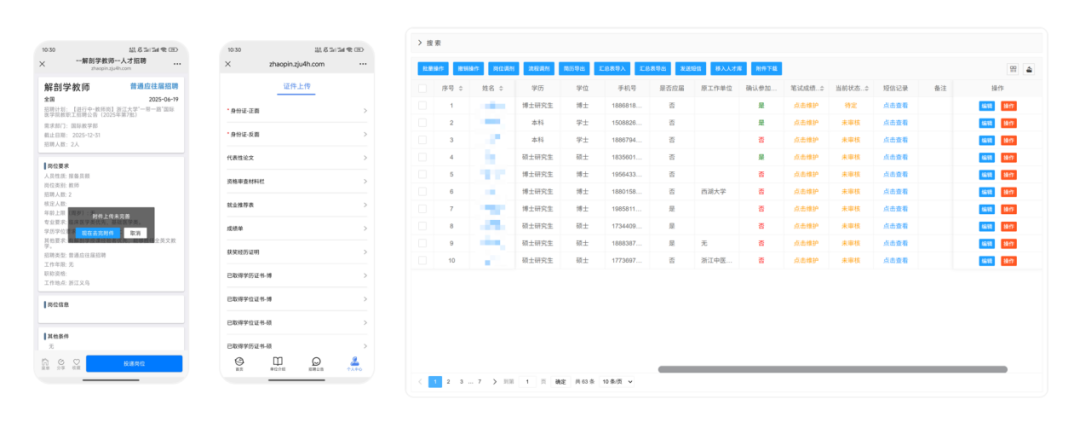The height and width of the screenshot is (434, 1080).
Task: Close the middle phone's zhaopin page
Action: click(228, 63)
